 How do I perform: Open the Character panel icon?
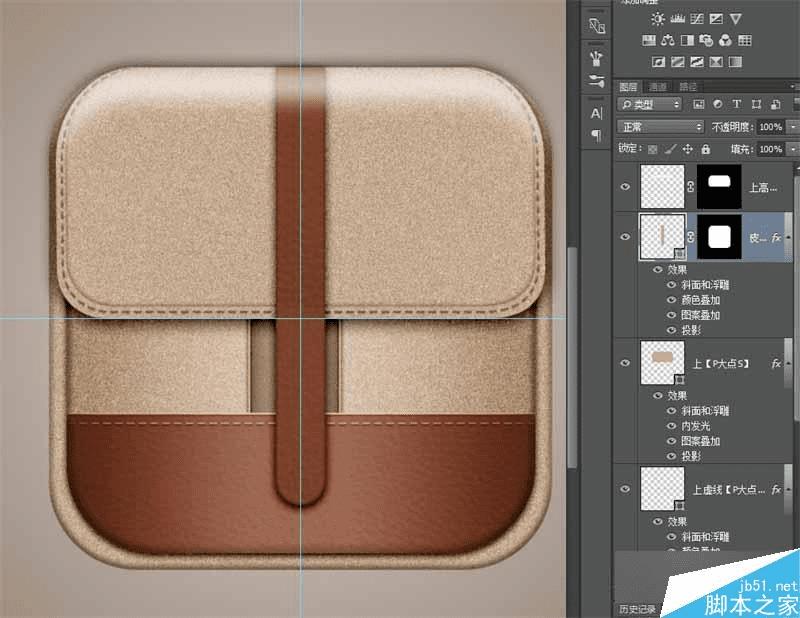pos(596,113)
